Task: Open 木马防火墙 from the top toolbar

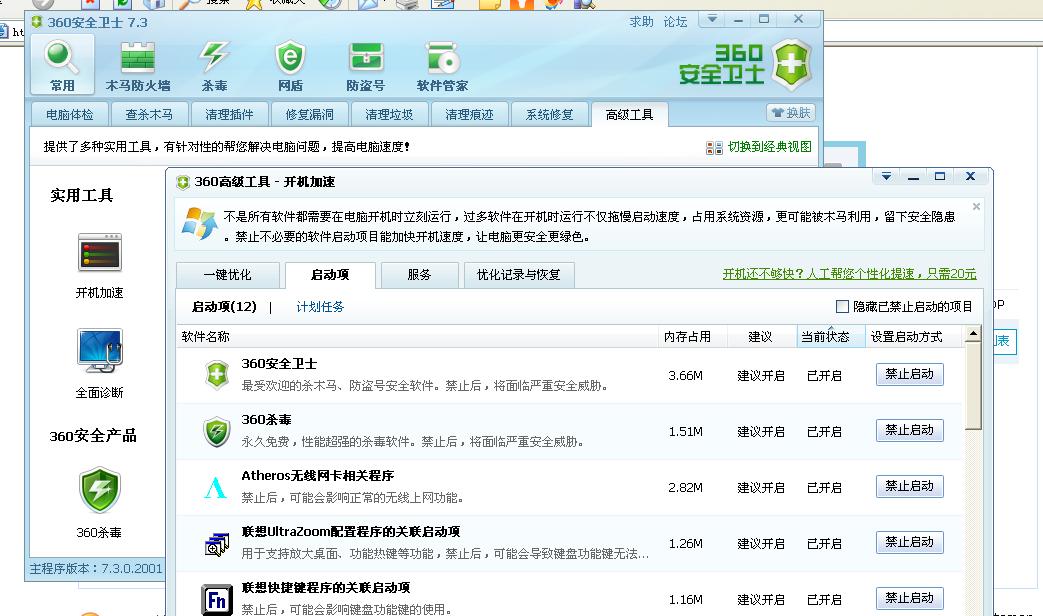Action: coord(138,65)
